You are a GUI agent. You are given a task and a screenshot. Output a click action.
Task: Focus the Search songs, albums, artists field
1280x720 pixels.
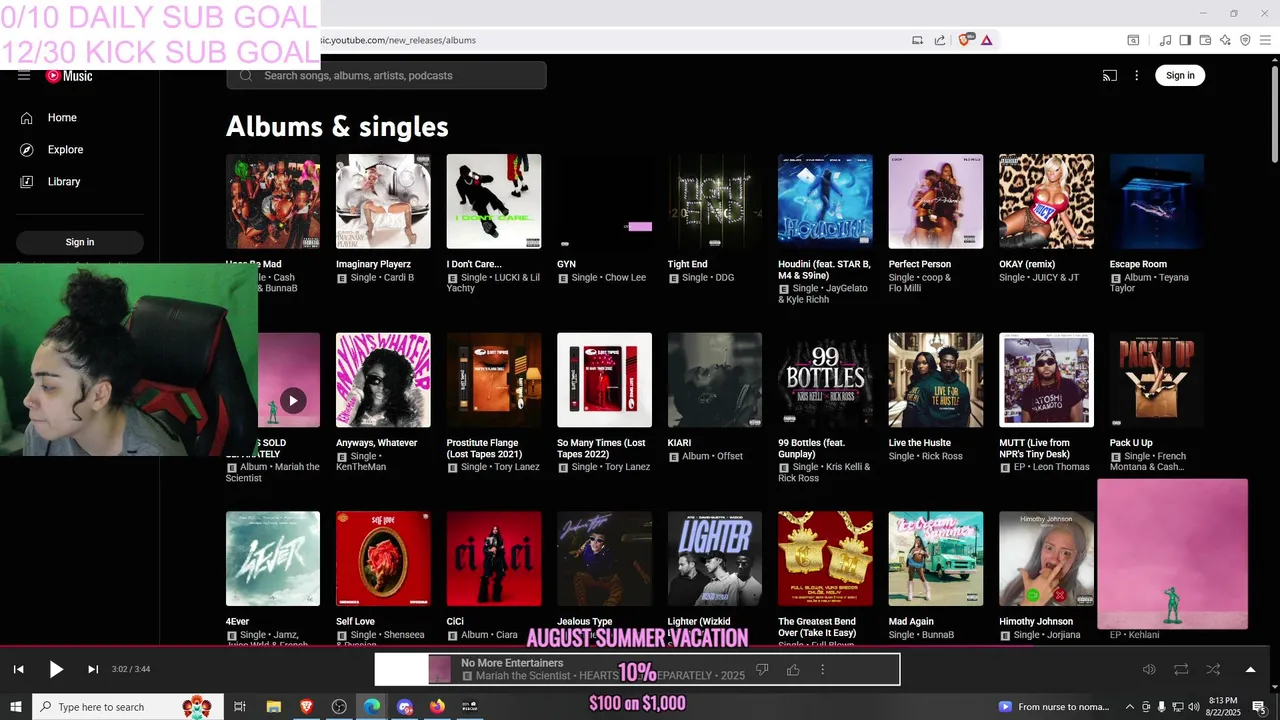click(x=386, y=76)
